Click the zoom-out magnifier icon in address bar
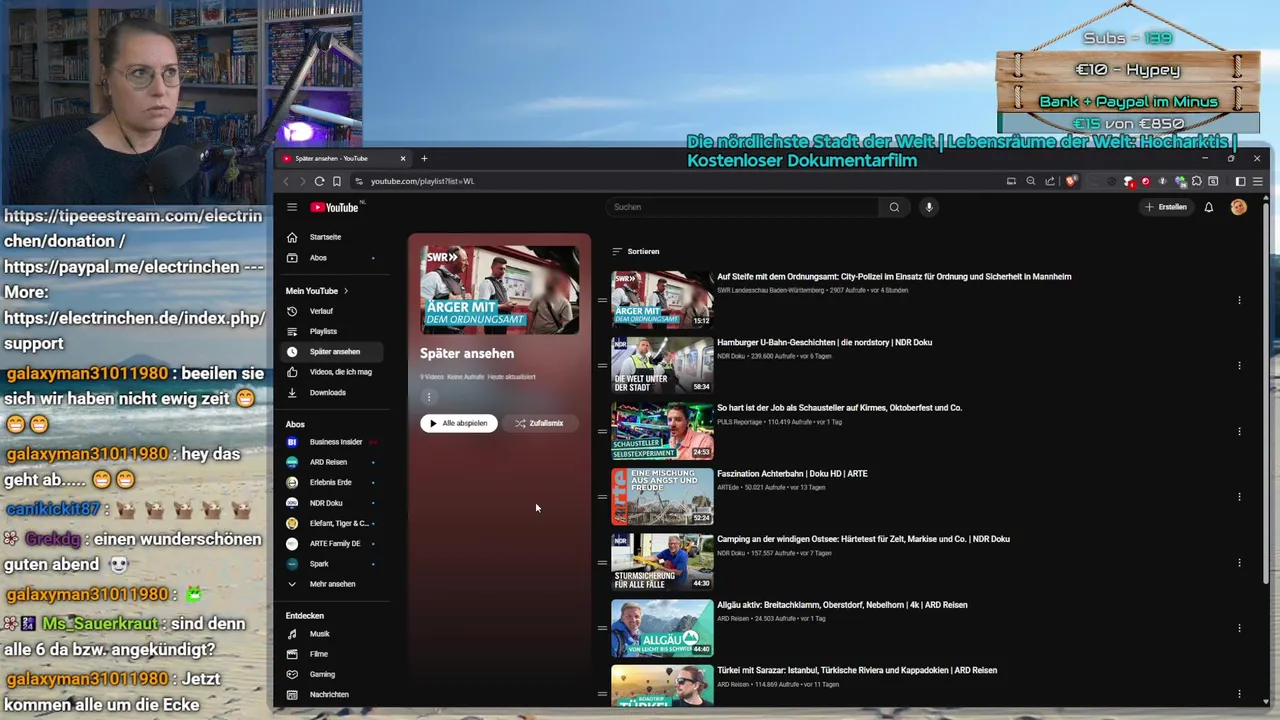1280x720 pixels. coord(1030,181)
